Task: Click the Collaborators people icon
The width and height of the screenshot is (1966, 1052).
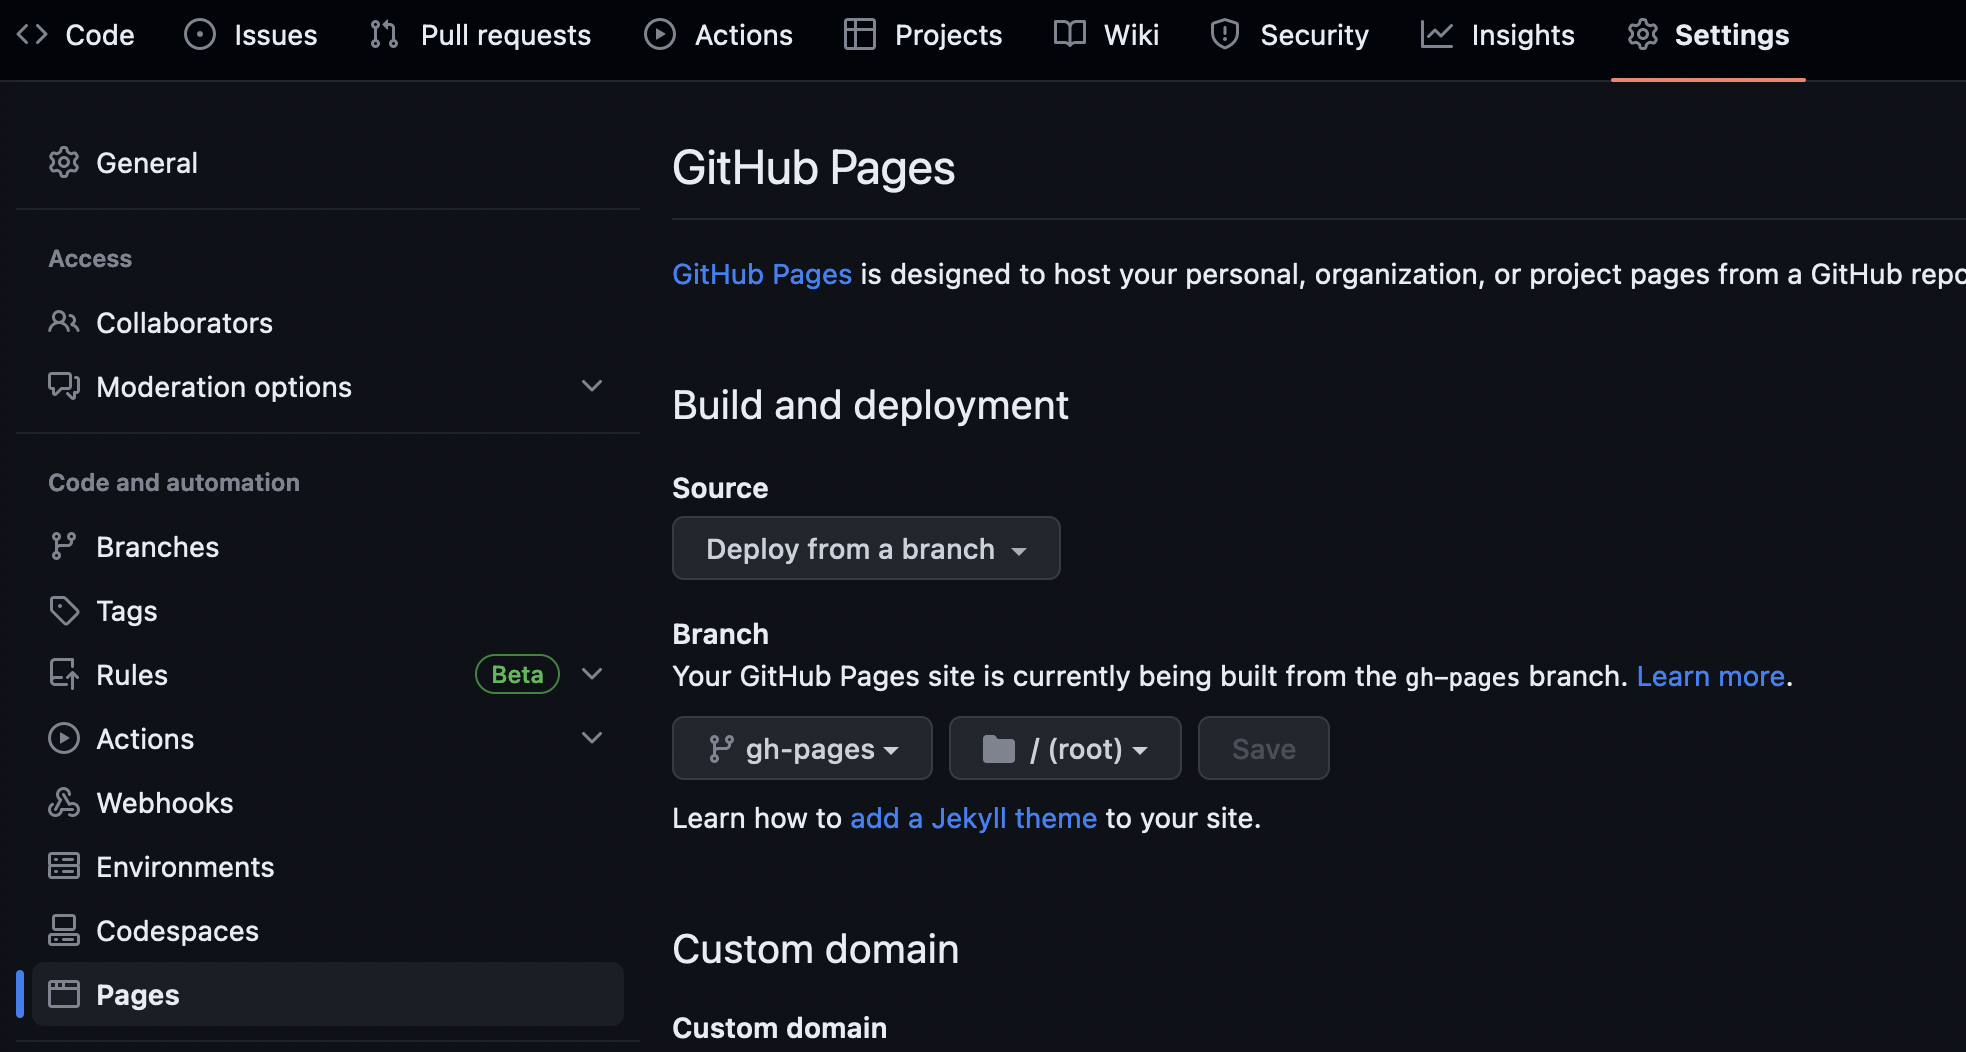Action: click(64, 322)
